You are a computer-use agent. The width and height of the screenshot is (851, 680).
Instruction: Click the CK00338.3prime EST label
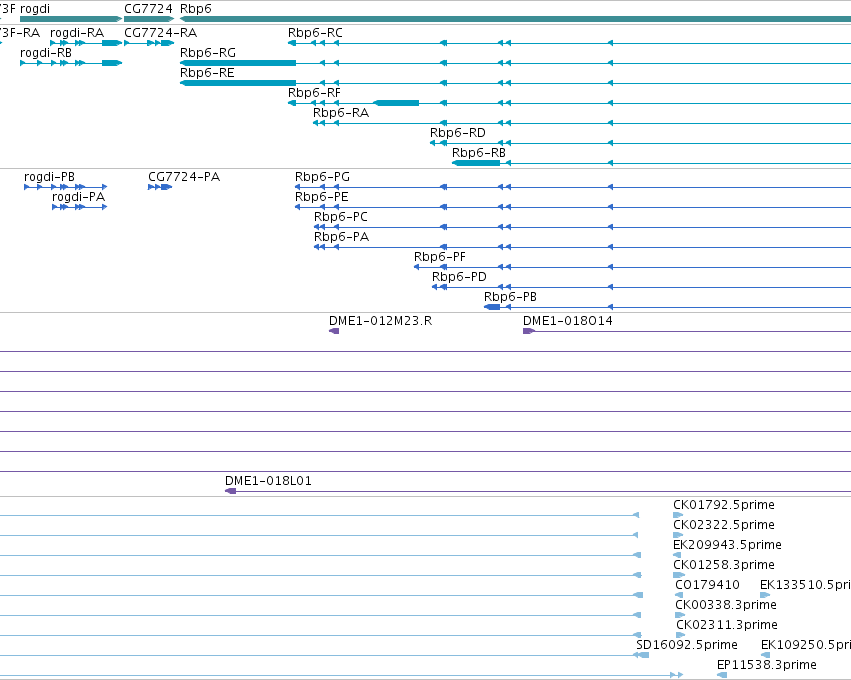(x=726, y=606)
